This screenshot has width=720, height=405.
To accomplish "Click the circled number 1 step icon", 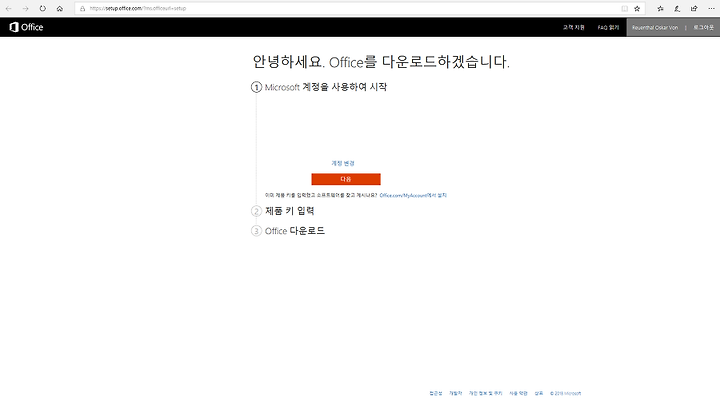I will [x=256, y=87].
